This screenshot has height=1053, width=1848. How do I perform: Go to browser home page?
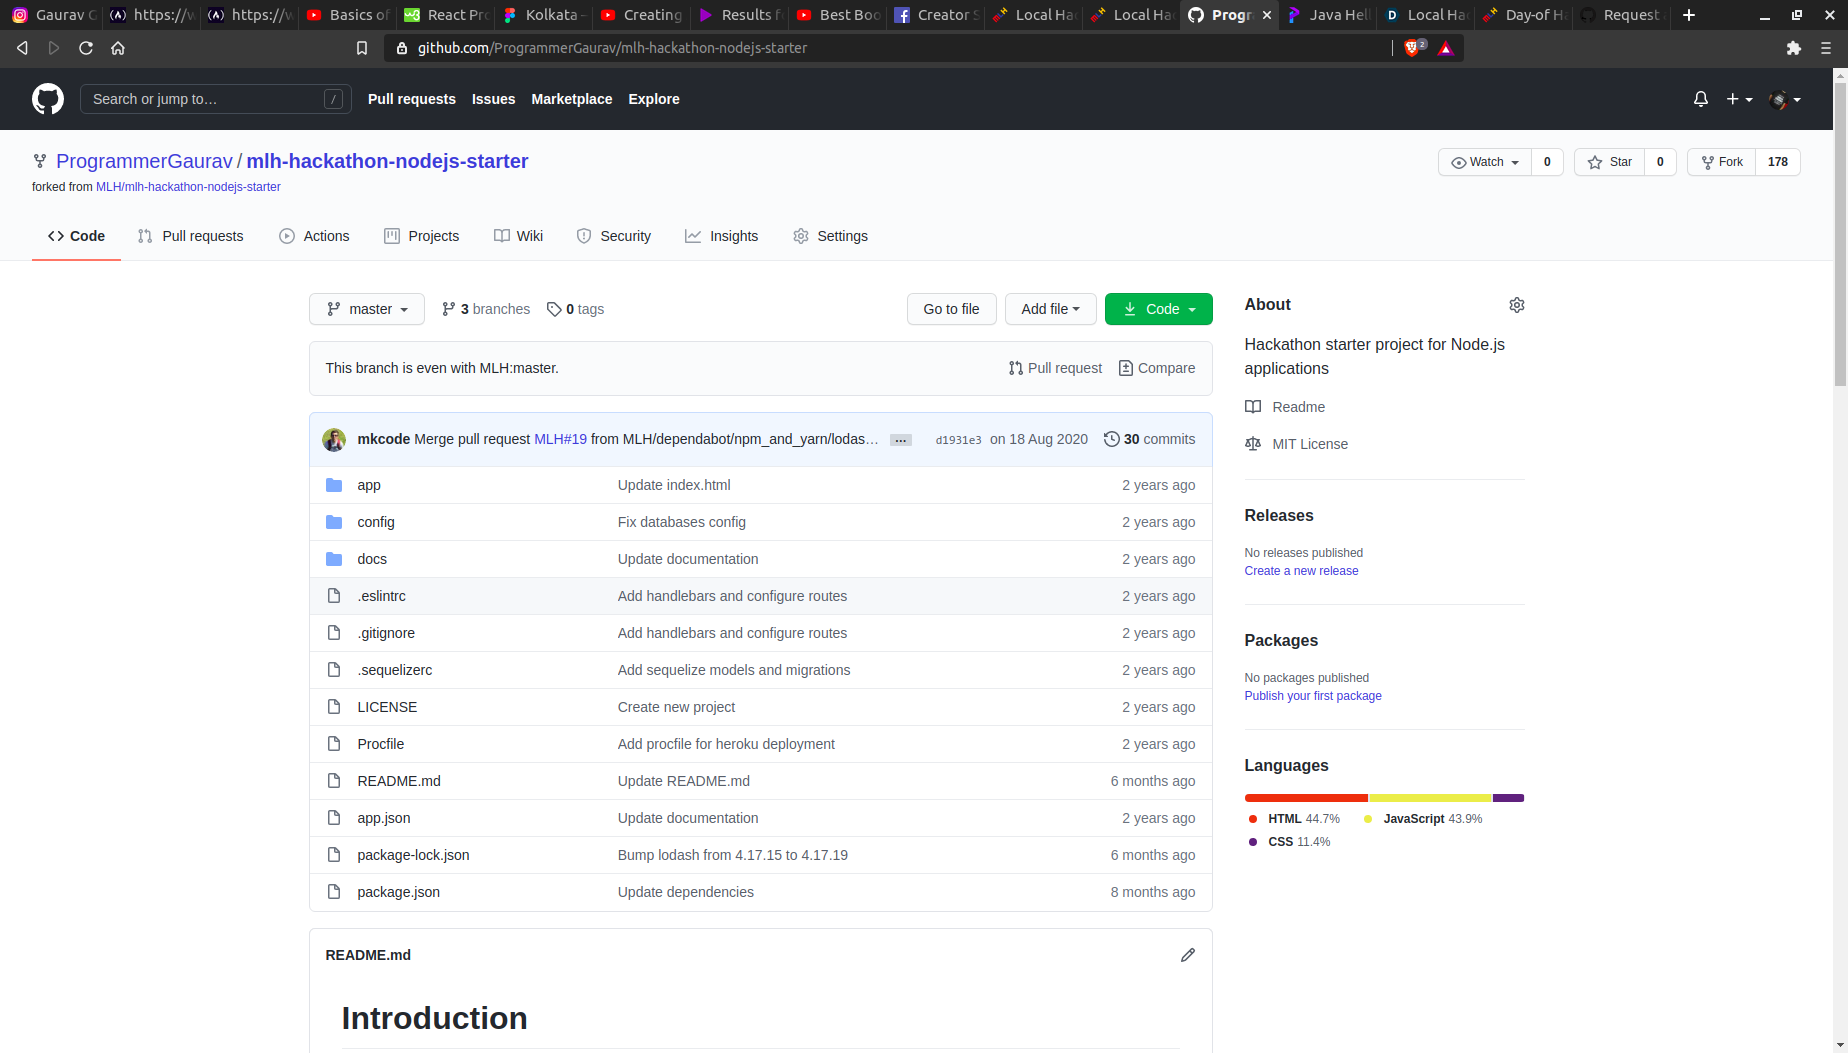coord(118,48)
